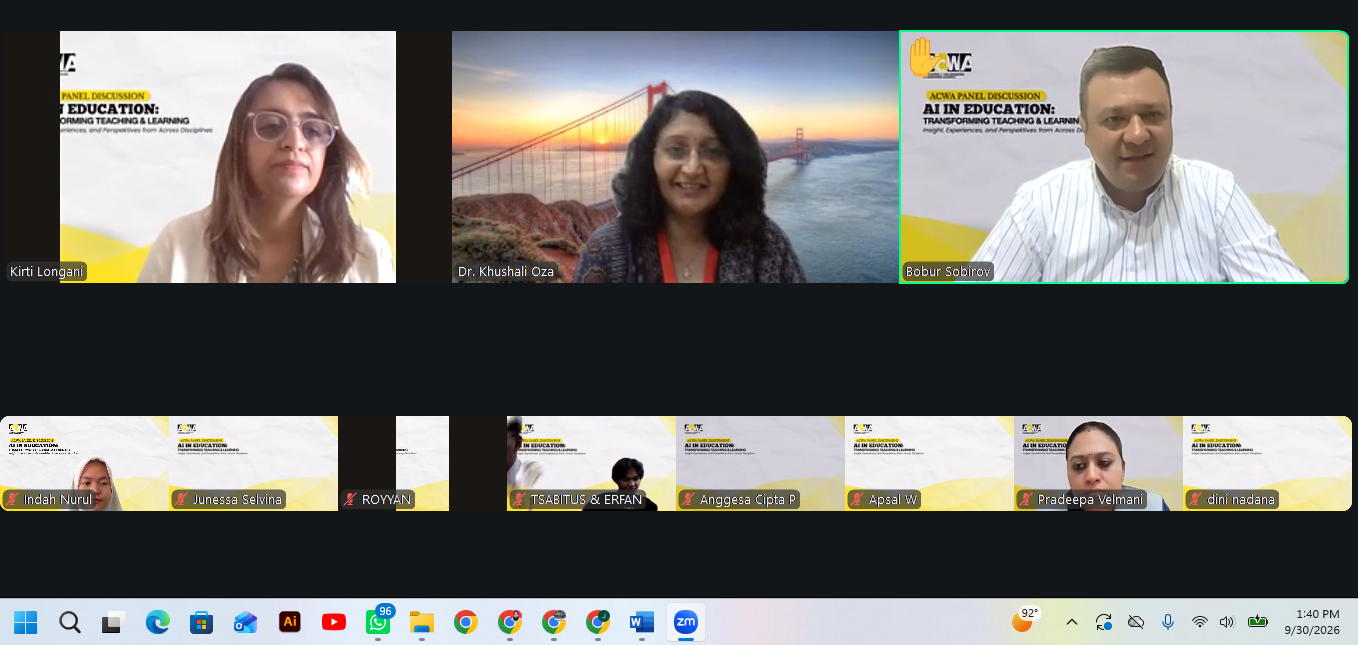Open Outlook from the taskbar
Image resolution: width=1358 pixels, height=645 pixels.
(x=245, y=622)
